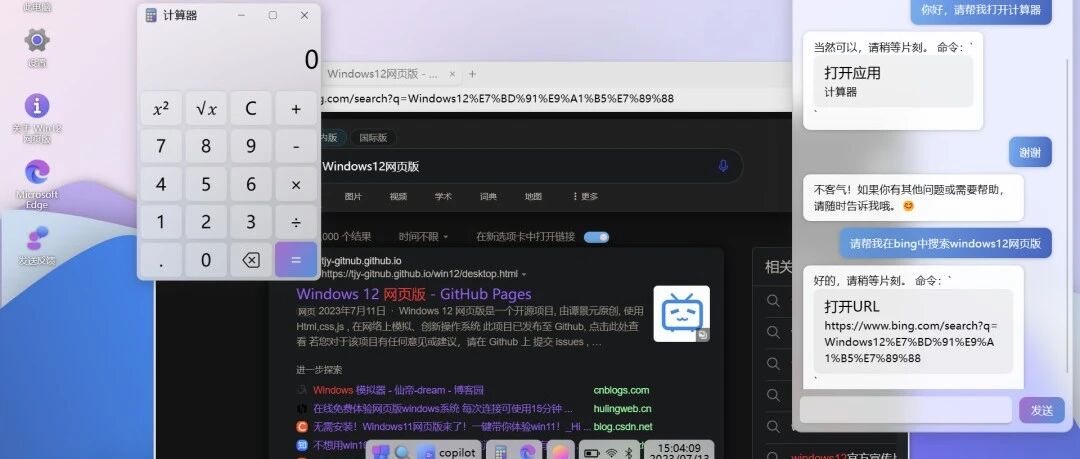Open Windows 模拟器 仙帝-dream link
The image size is (1080, 459).
[x=398, y=390]
